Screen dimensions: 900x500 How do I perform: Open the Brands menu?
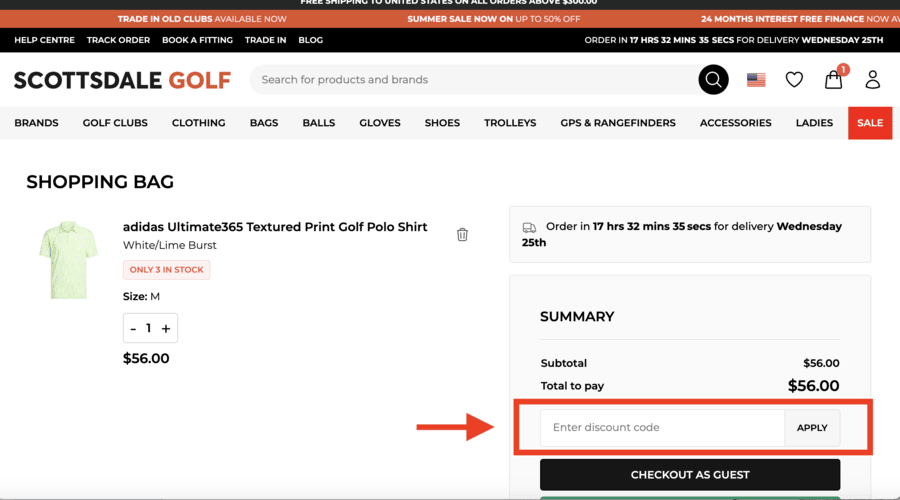tap(36, 123)
